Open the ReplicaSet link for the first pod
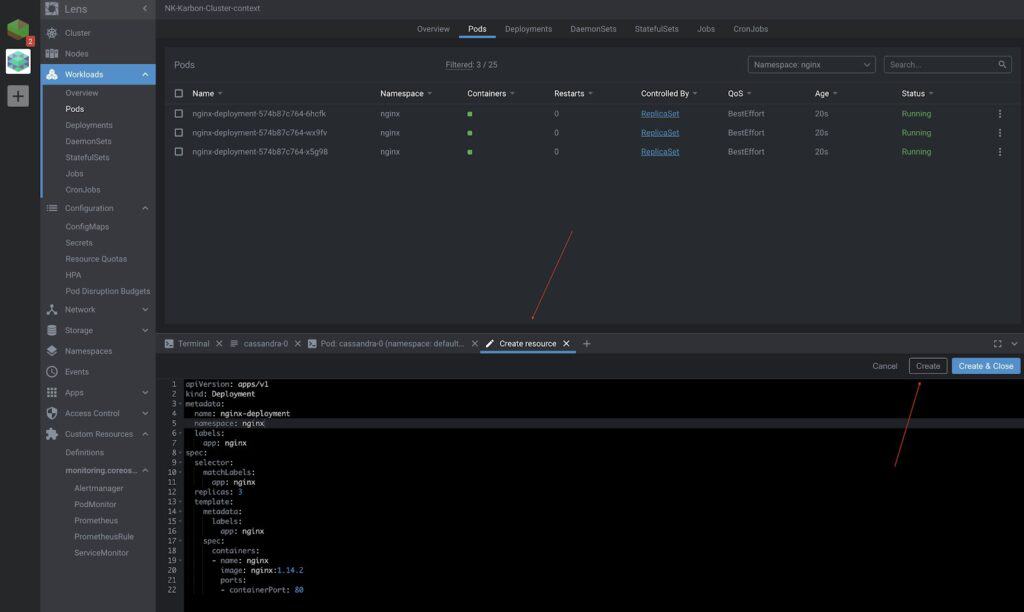Screen dimensions: 1024x612 tap(659, 113)
